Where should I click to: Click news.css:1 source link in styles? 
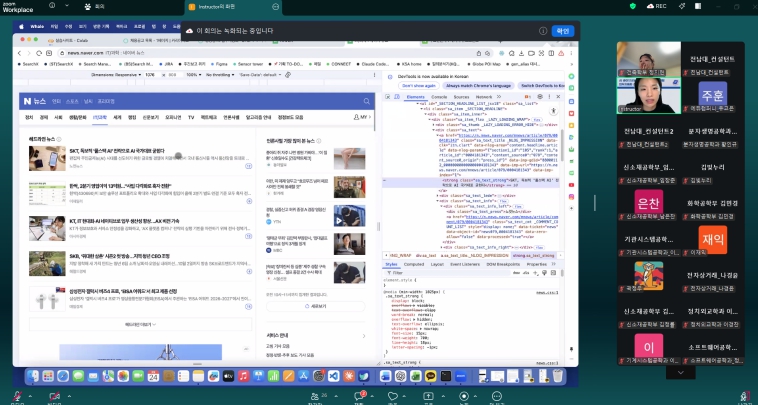click(x=547, y=292)
